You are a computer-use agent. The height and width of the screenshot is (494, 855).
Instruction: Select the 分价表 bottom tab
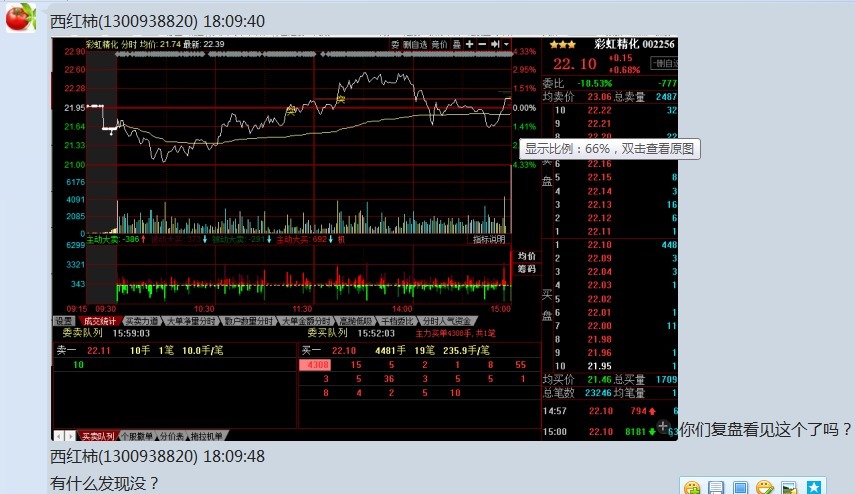(x=171, y=436)
